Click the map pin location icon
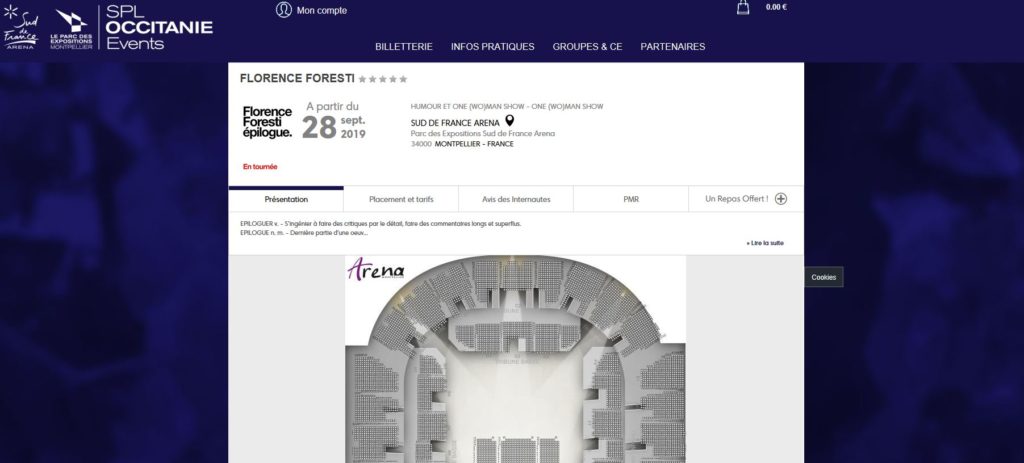1024x463 pixels. click(509, 121)
